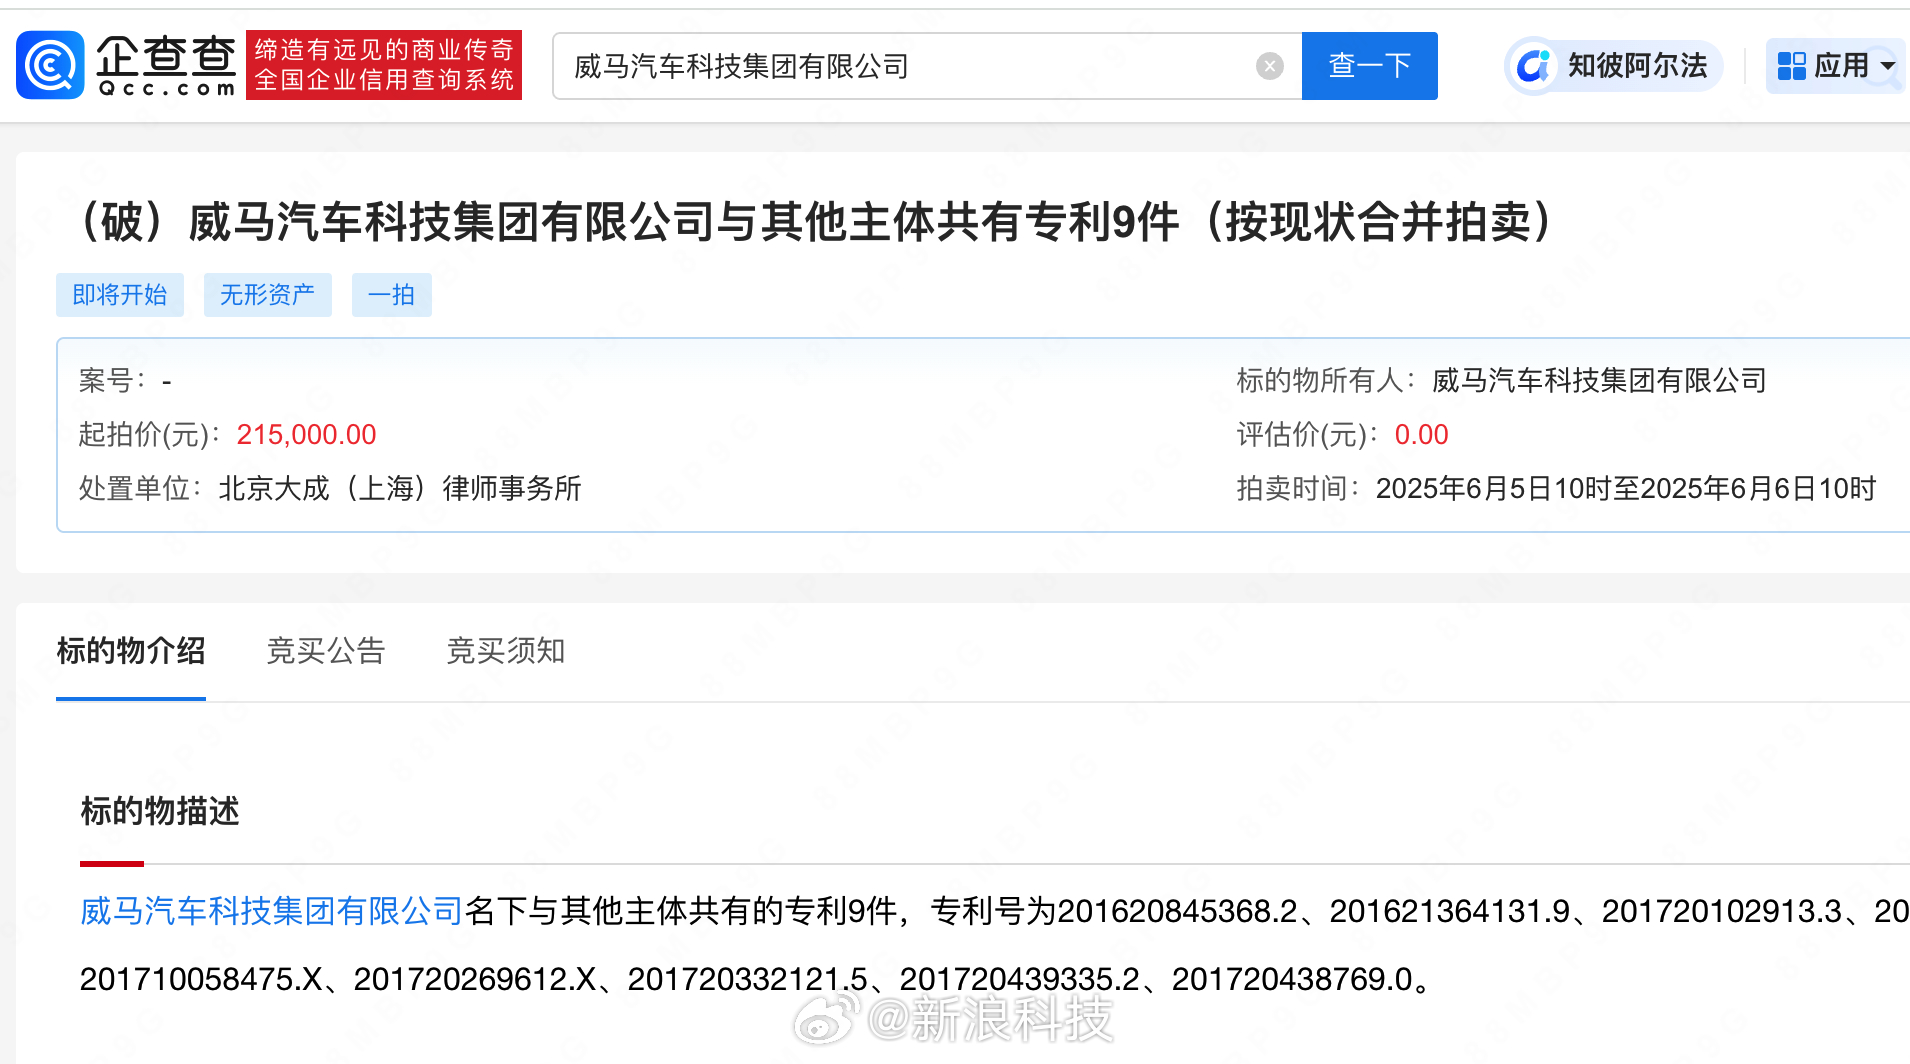Select the 即将开始 status tag
1910x1064 pixels.
[x=120, y=295]
